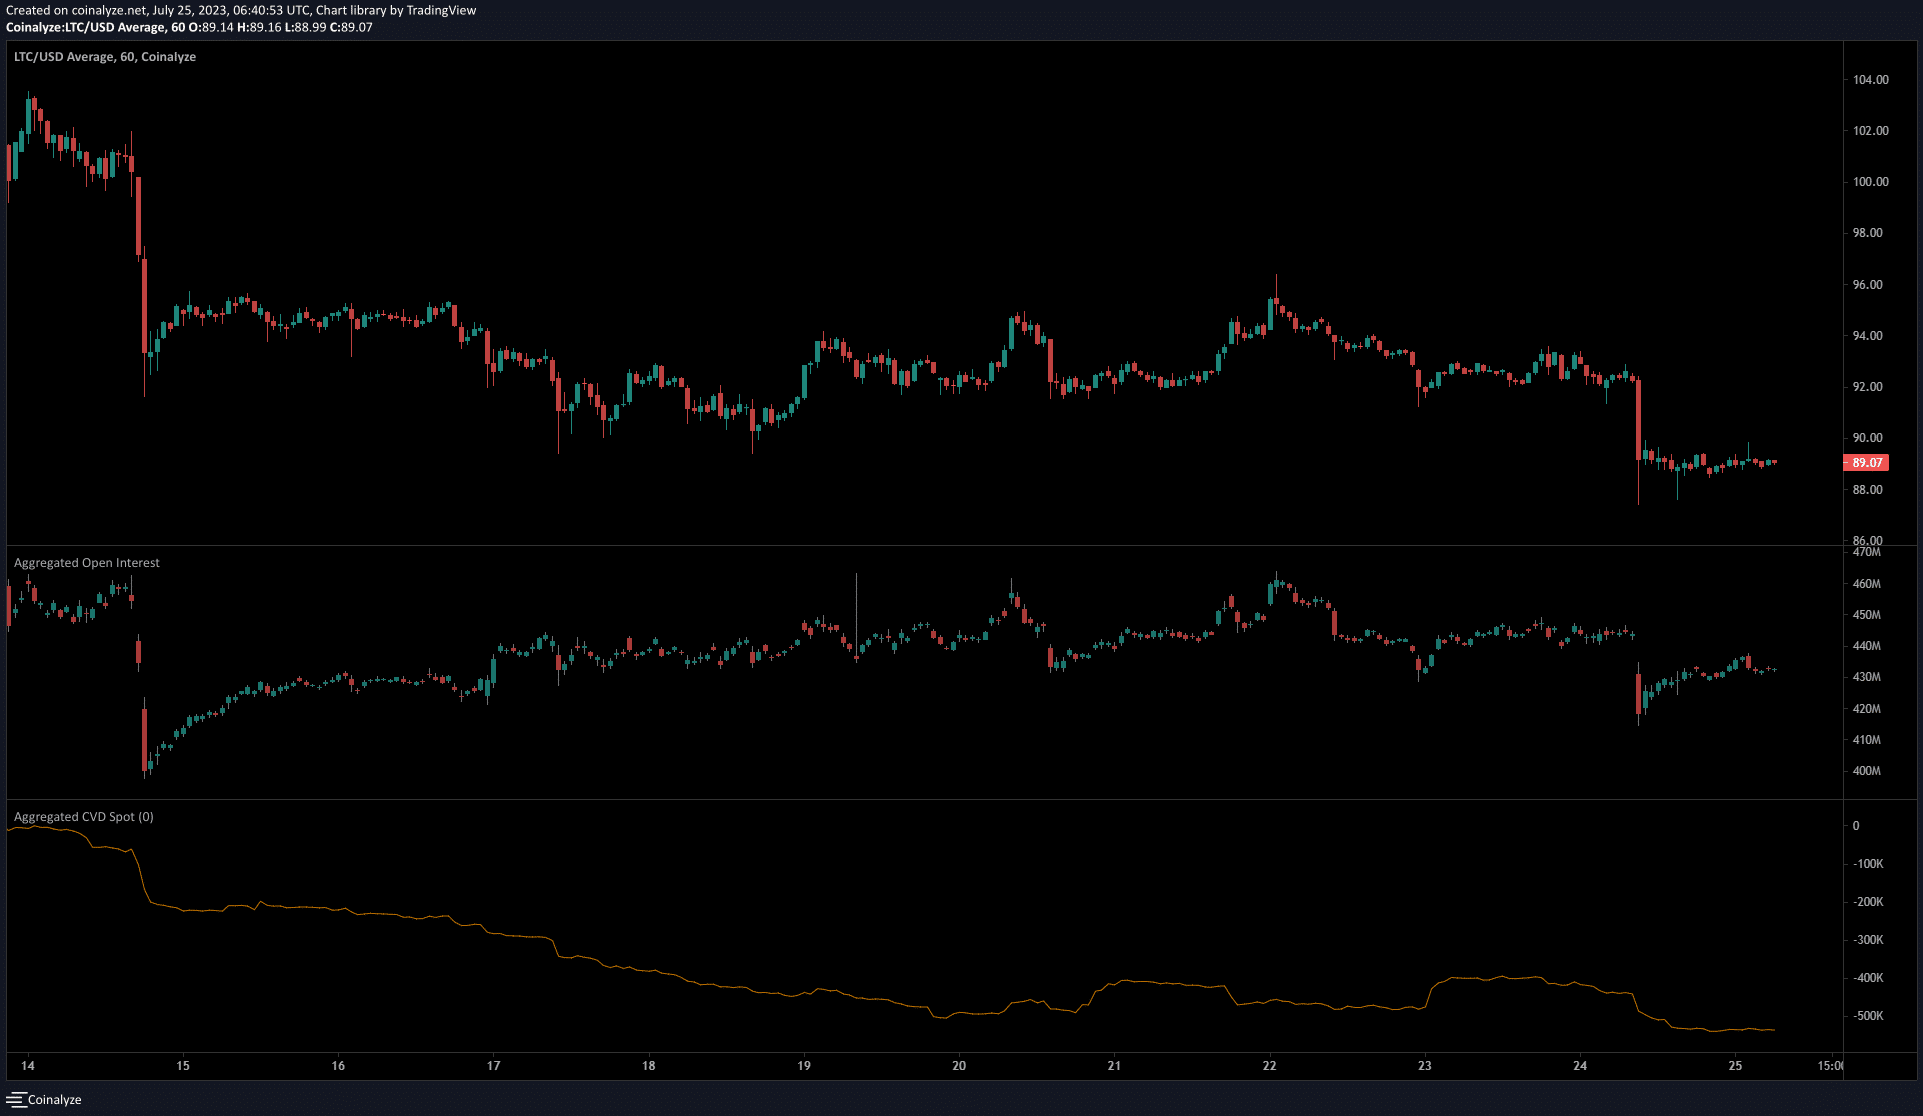
Task: Click the Aggregated Open Interest pane title
Action: click(x=87, y=563)
